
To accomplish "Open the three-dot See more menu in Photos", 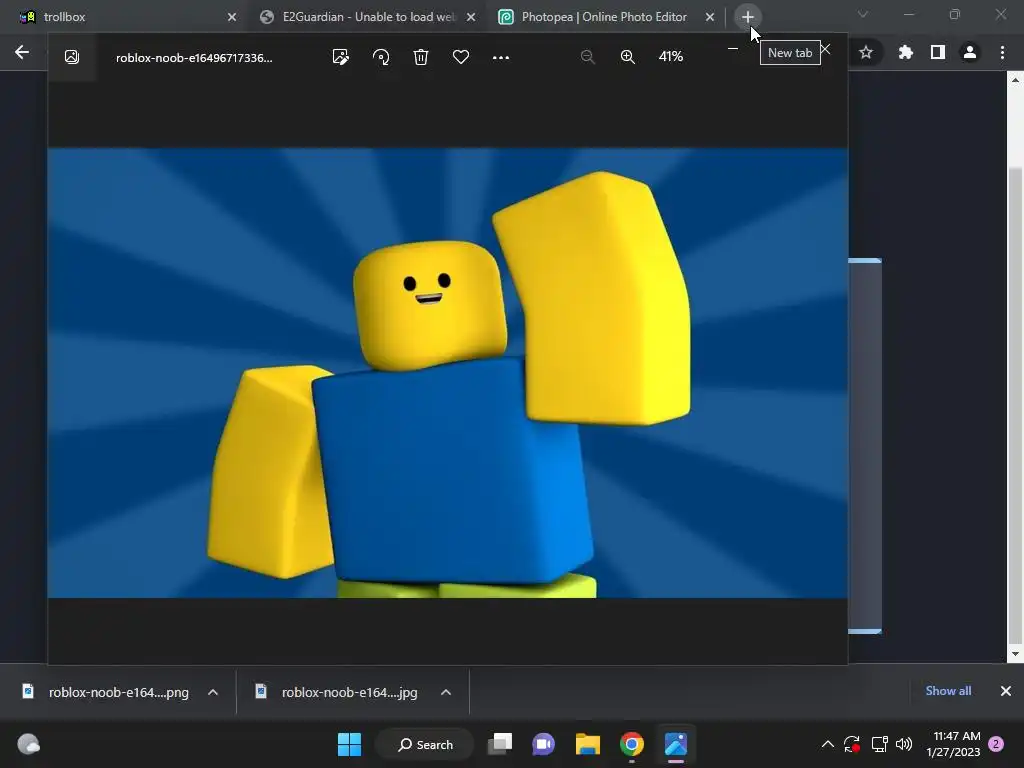I will (x=501, y=57).
